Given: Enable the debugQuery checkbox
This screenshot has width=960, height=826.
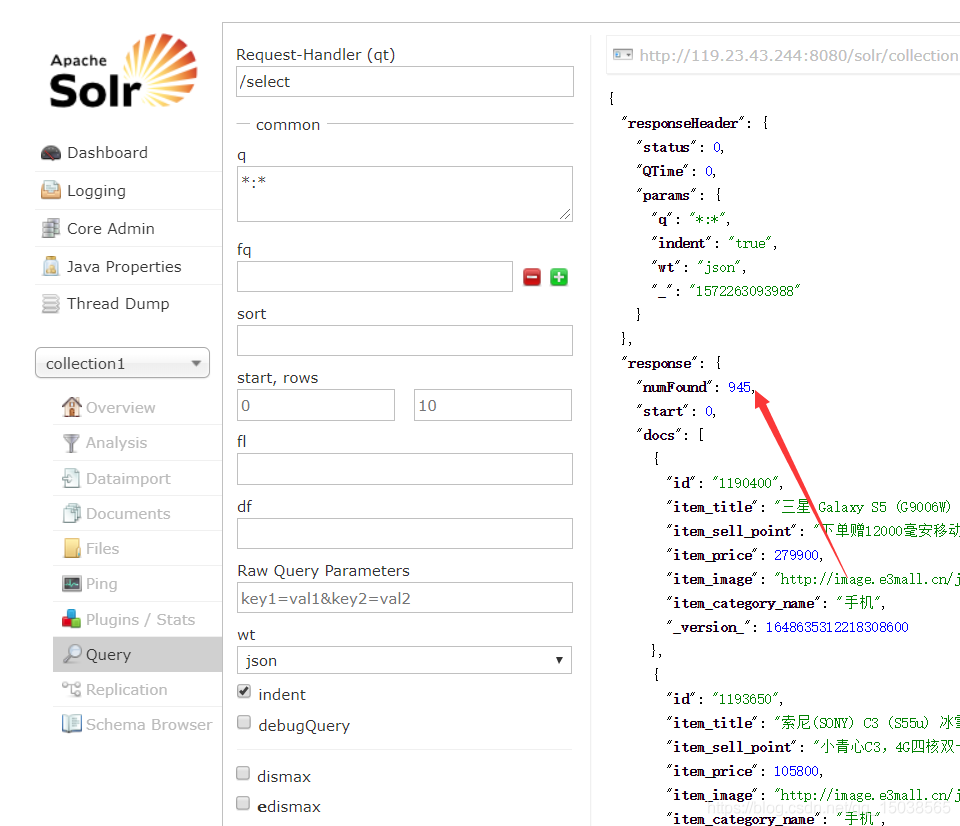Looking at the screenshot, I should pos(244,722).
